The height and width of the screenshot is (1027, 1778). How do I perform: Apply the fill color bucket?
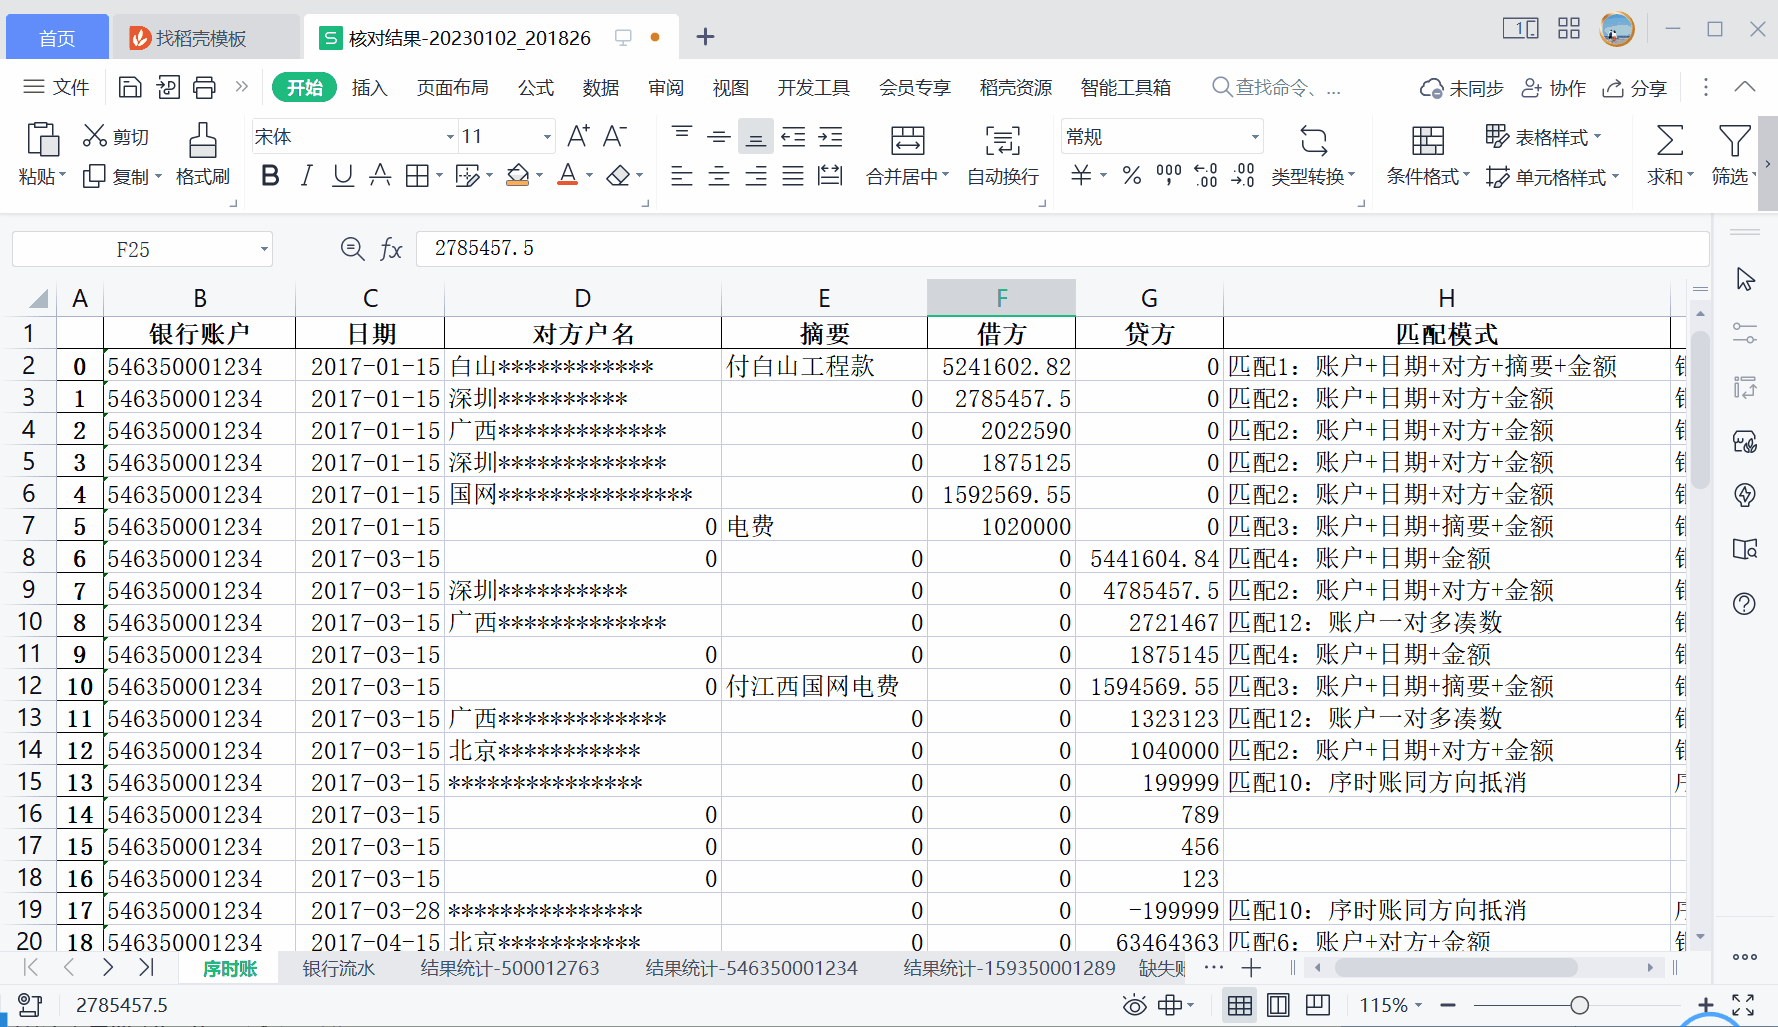click(x=517, y=176)
